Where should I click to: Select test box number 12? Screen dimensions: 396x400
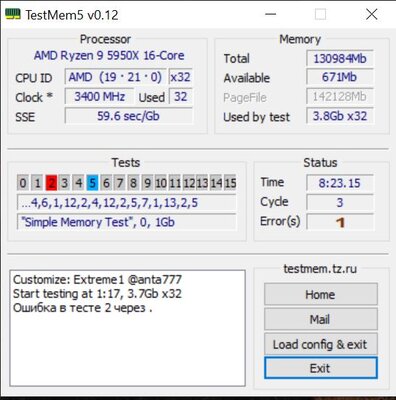point(189,183)
